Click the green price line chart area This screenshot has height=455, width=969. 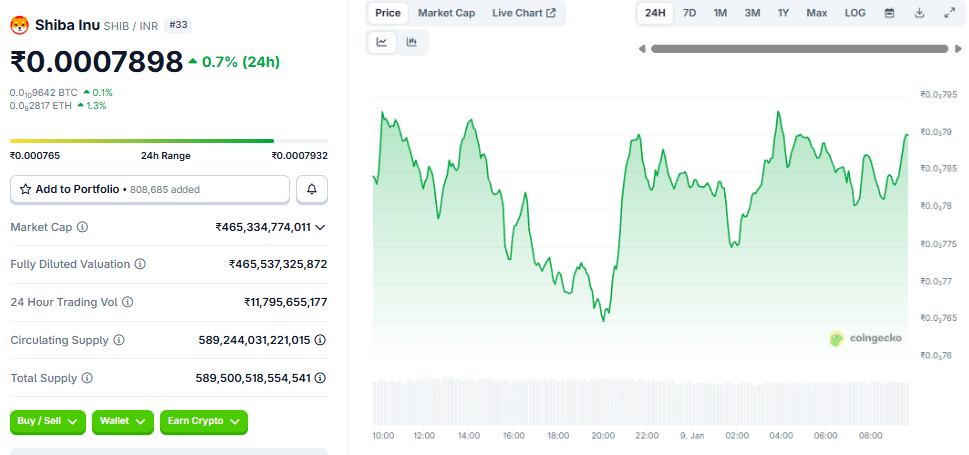(640, 235)
